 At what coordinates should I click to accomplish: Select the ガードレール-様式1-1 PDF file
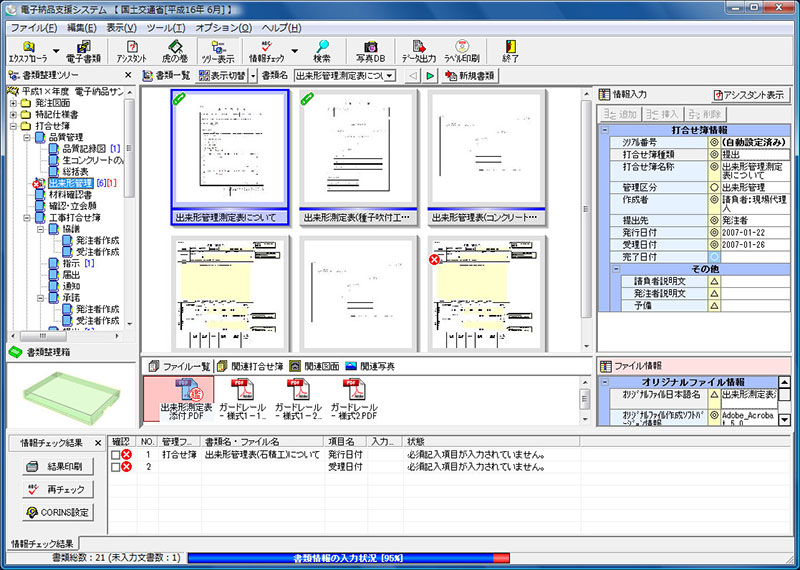[x=242, y=399]
